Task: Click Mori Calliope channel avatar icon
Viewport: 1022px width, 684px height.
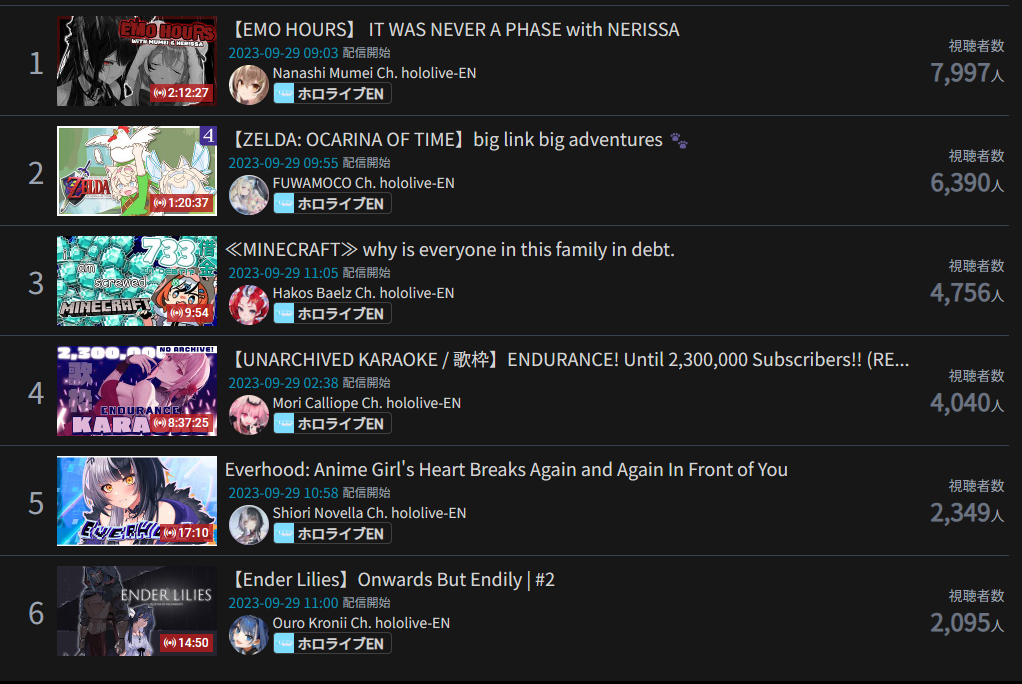Action: coord(248,415)
